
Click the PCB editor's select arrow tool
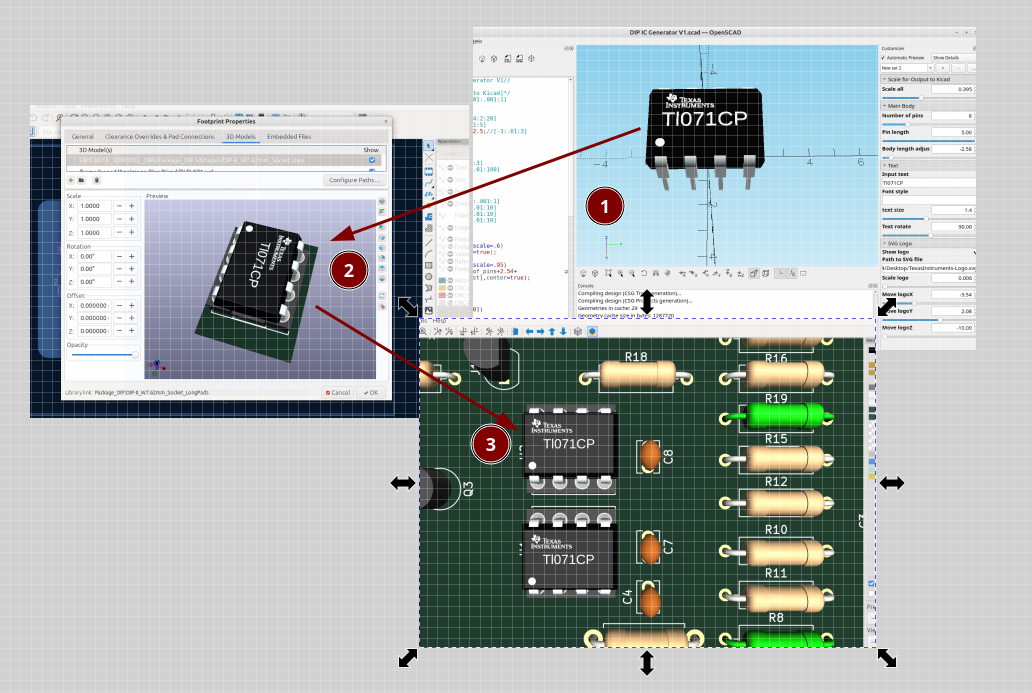[428, 145]
